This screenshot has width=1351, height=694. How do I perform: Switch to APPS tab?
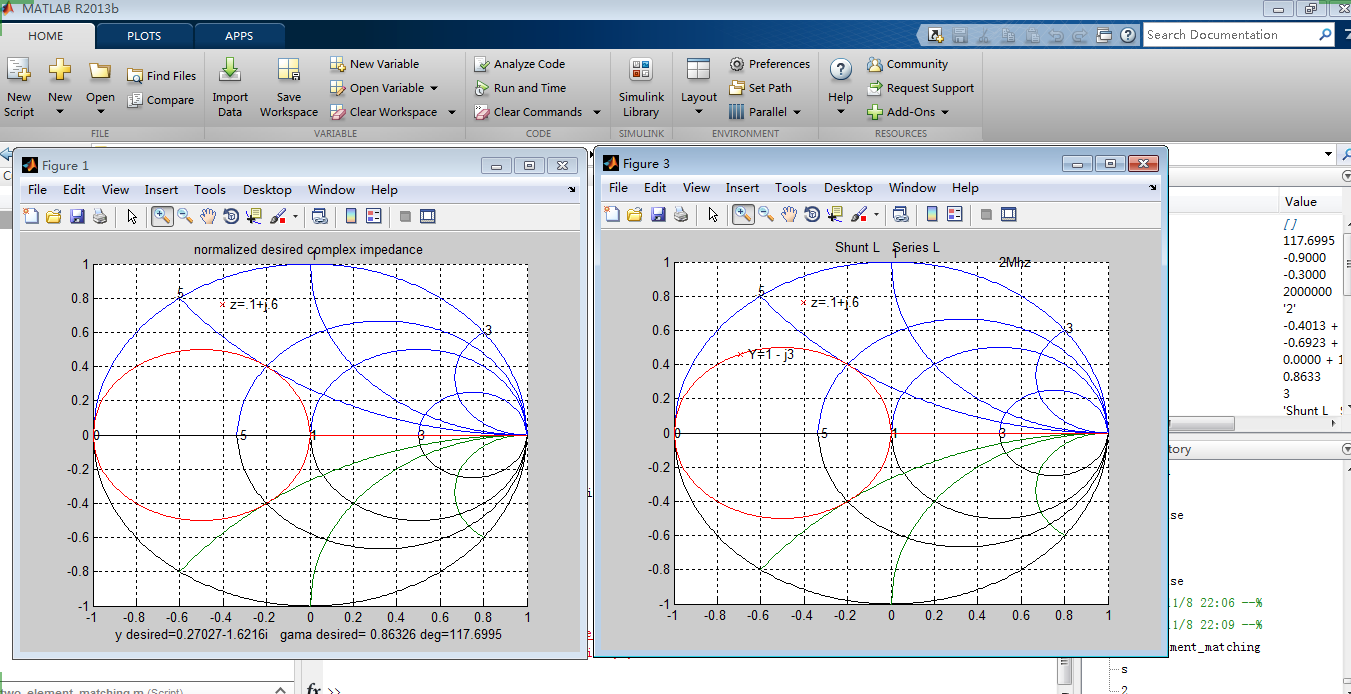point(239,36)
